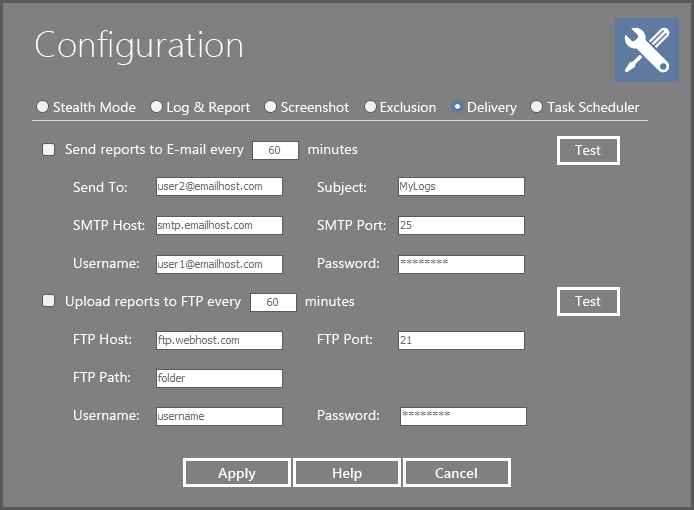This screenshot has width=694, height=510.
Task: Select the FTP Path folder field
Action: pyautogui.click(x=219, y=378)
